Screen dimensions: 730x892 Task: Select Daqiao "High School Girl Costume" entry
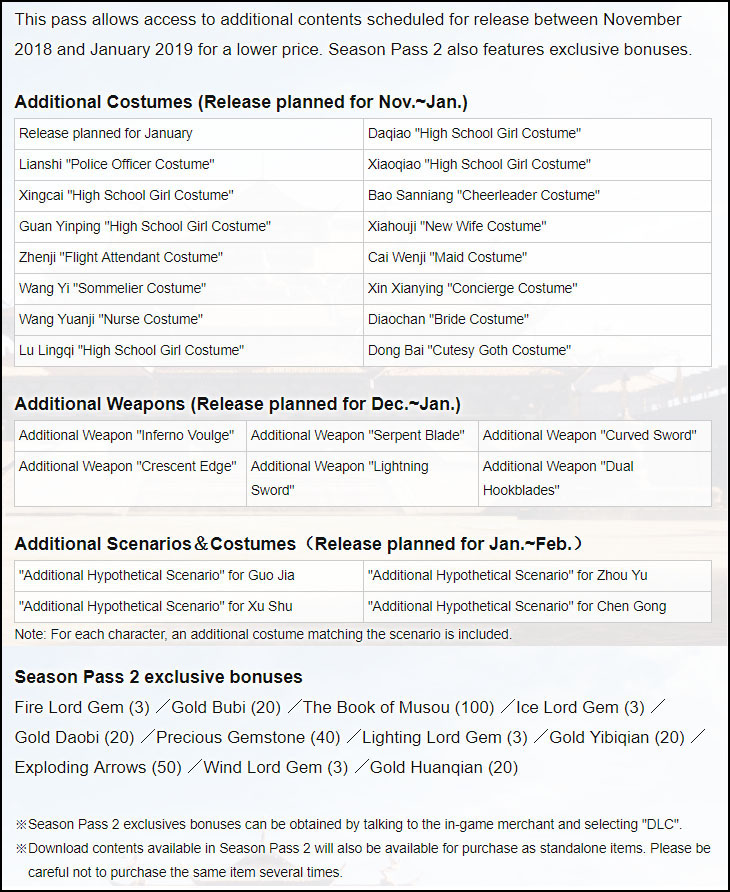(474, 133)
